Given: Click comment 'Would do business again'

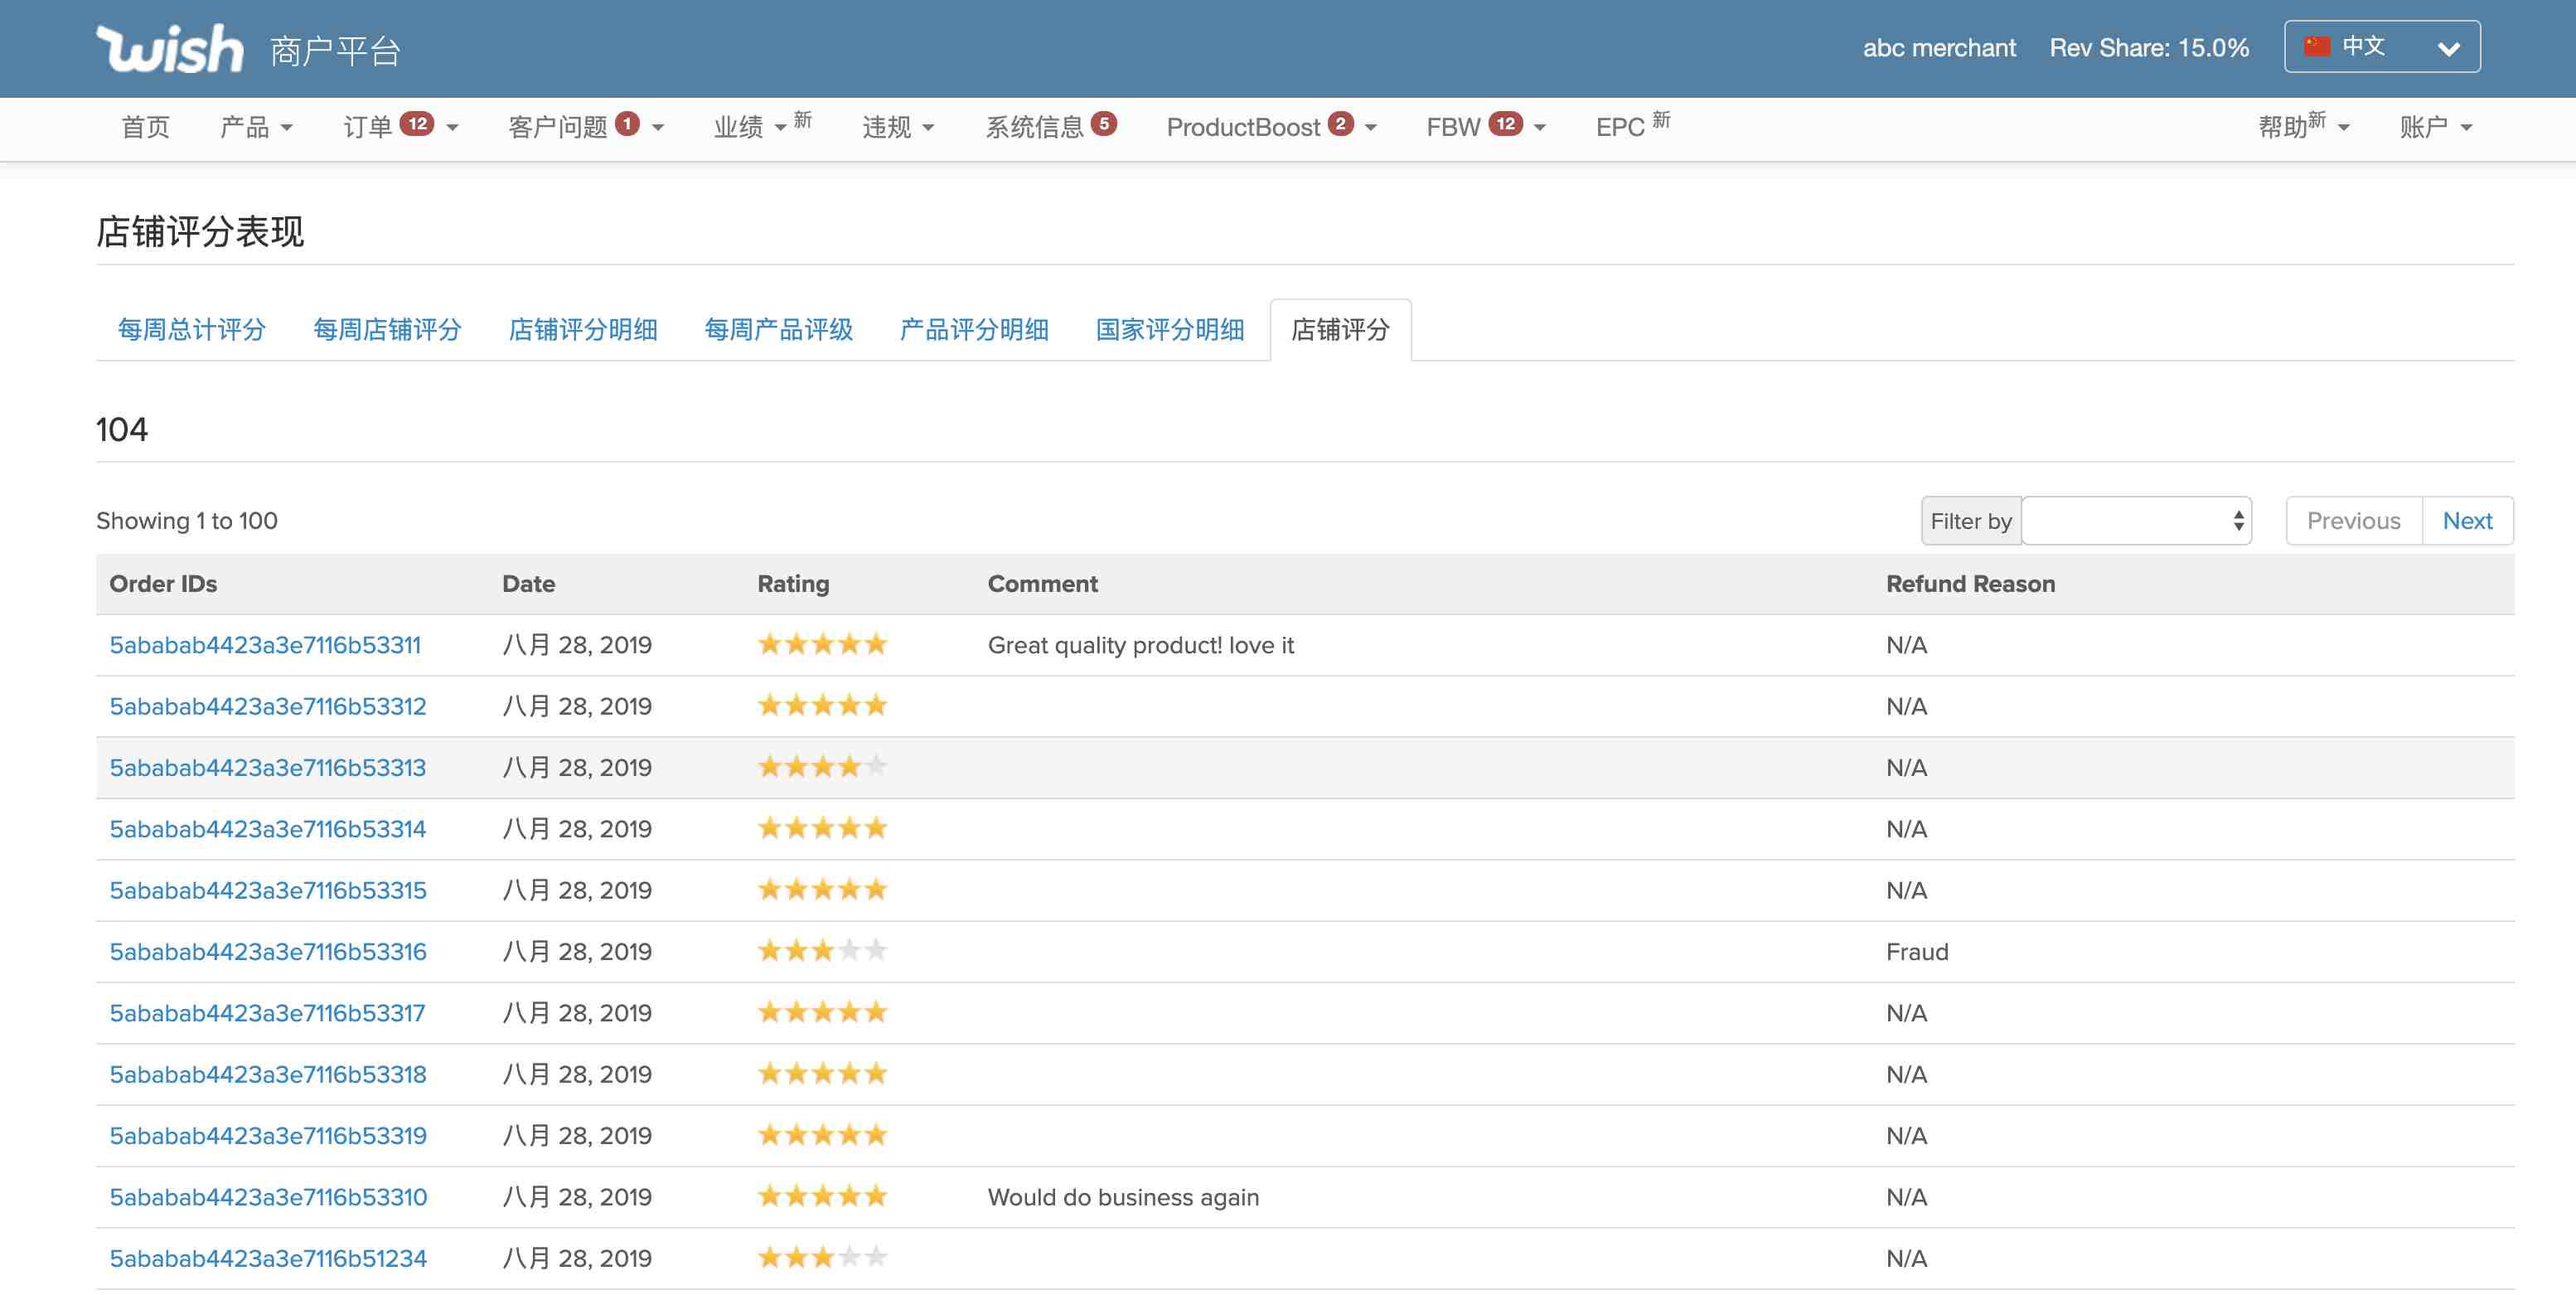Looking at the screenshot, I should click(x=1123, y=1197).
